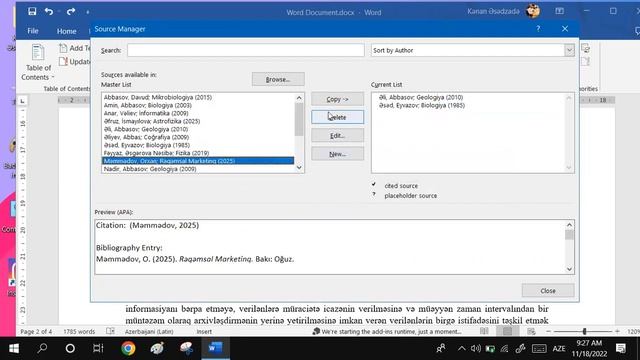Image resolution: width=640 pixels, height=360 pixels.
Task: Click Kanan Əsədzadə account avatar
Action: pyautogui.click(x=533, y=11)
